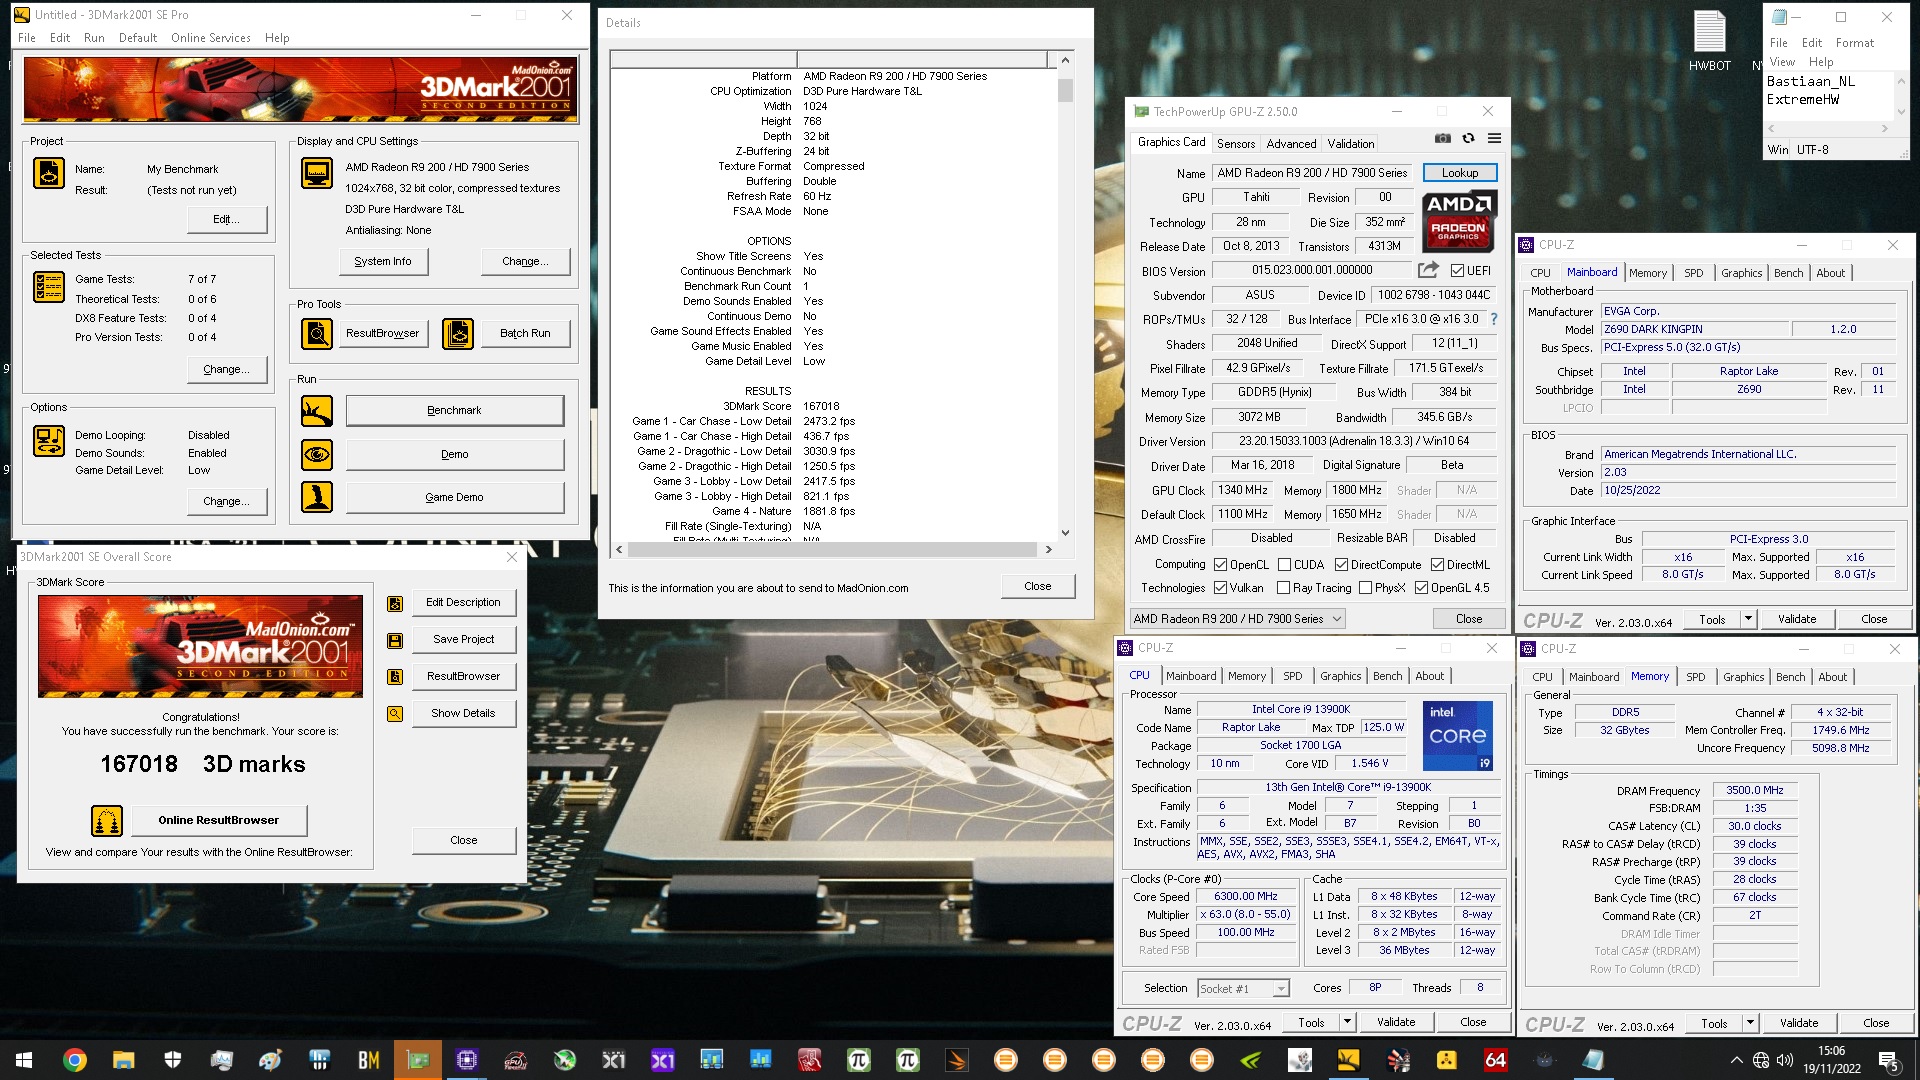Open the GPU-Z hamburger menu

coord(1494,138)
